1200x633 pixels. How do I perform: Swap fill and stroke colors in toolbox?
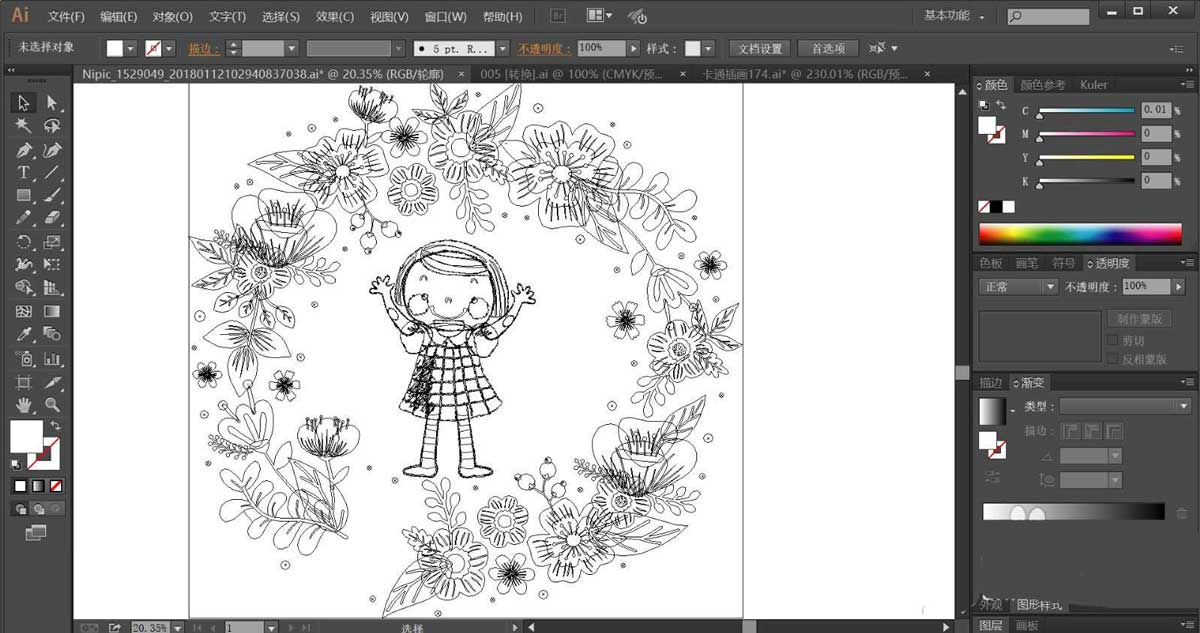coord(56,426)
